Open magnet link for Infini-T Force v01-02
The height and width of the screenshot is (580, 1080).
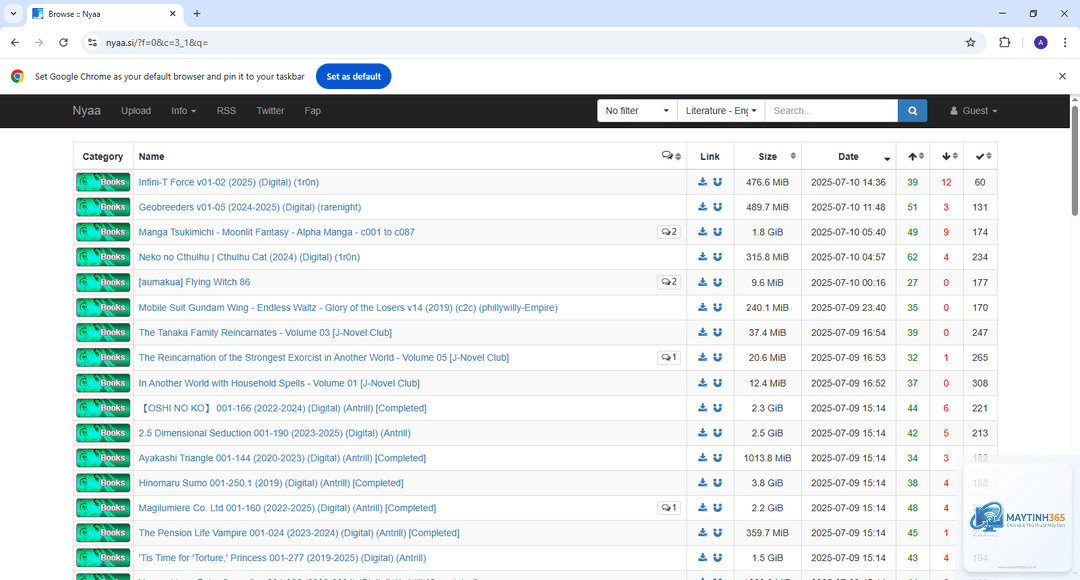click(x=718, y=182)
